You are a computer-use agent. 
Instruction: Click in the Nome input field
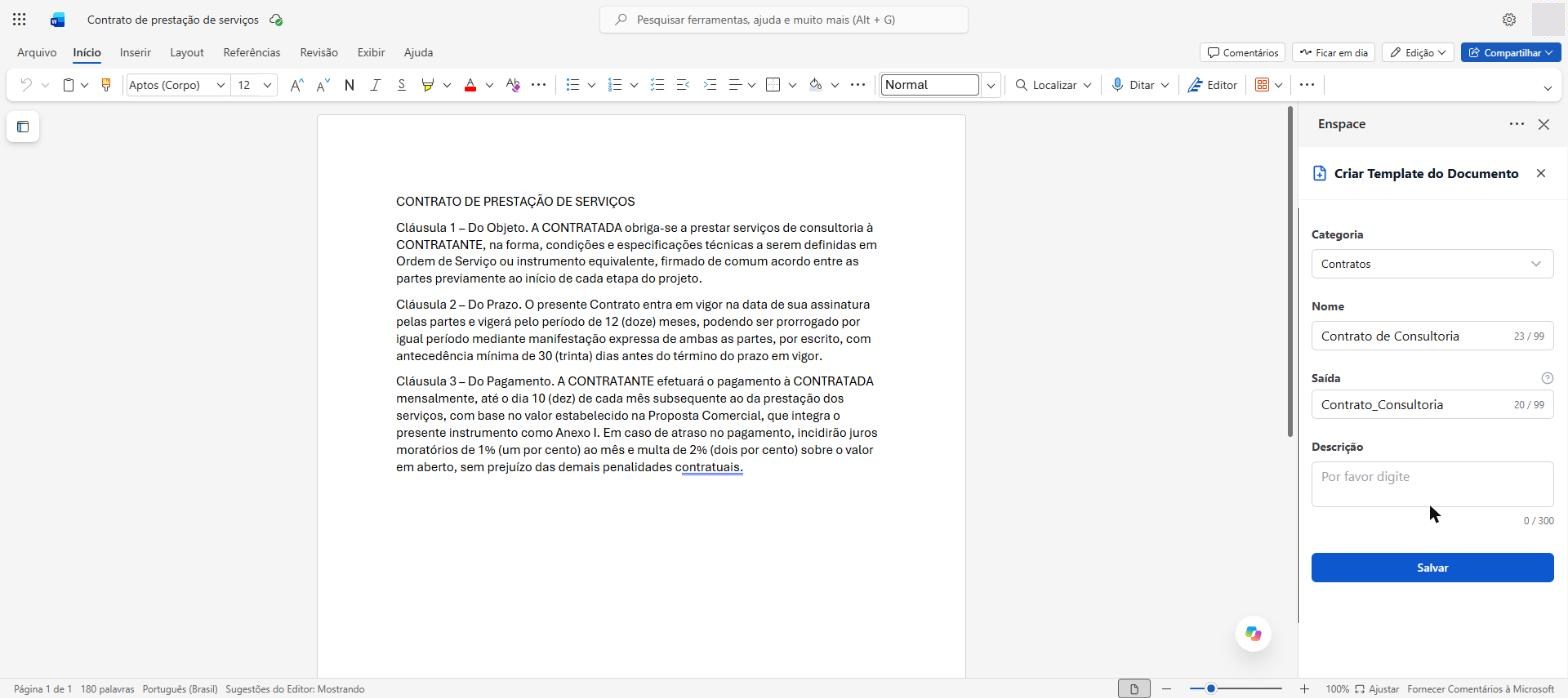1432,336
